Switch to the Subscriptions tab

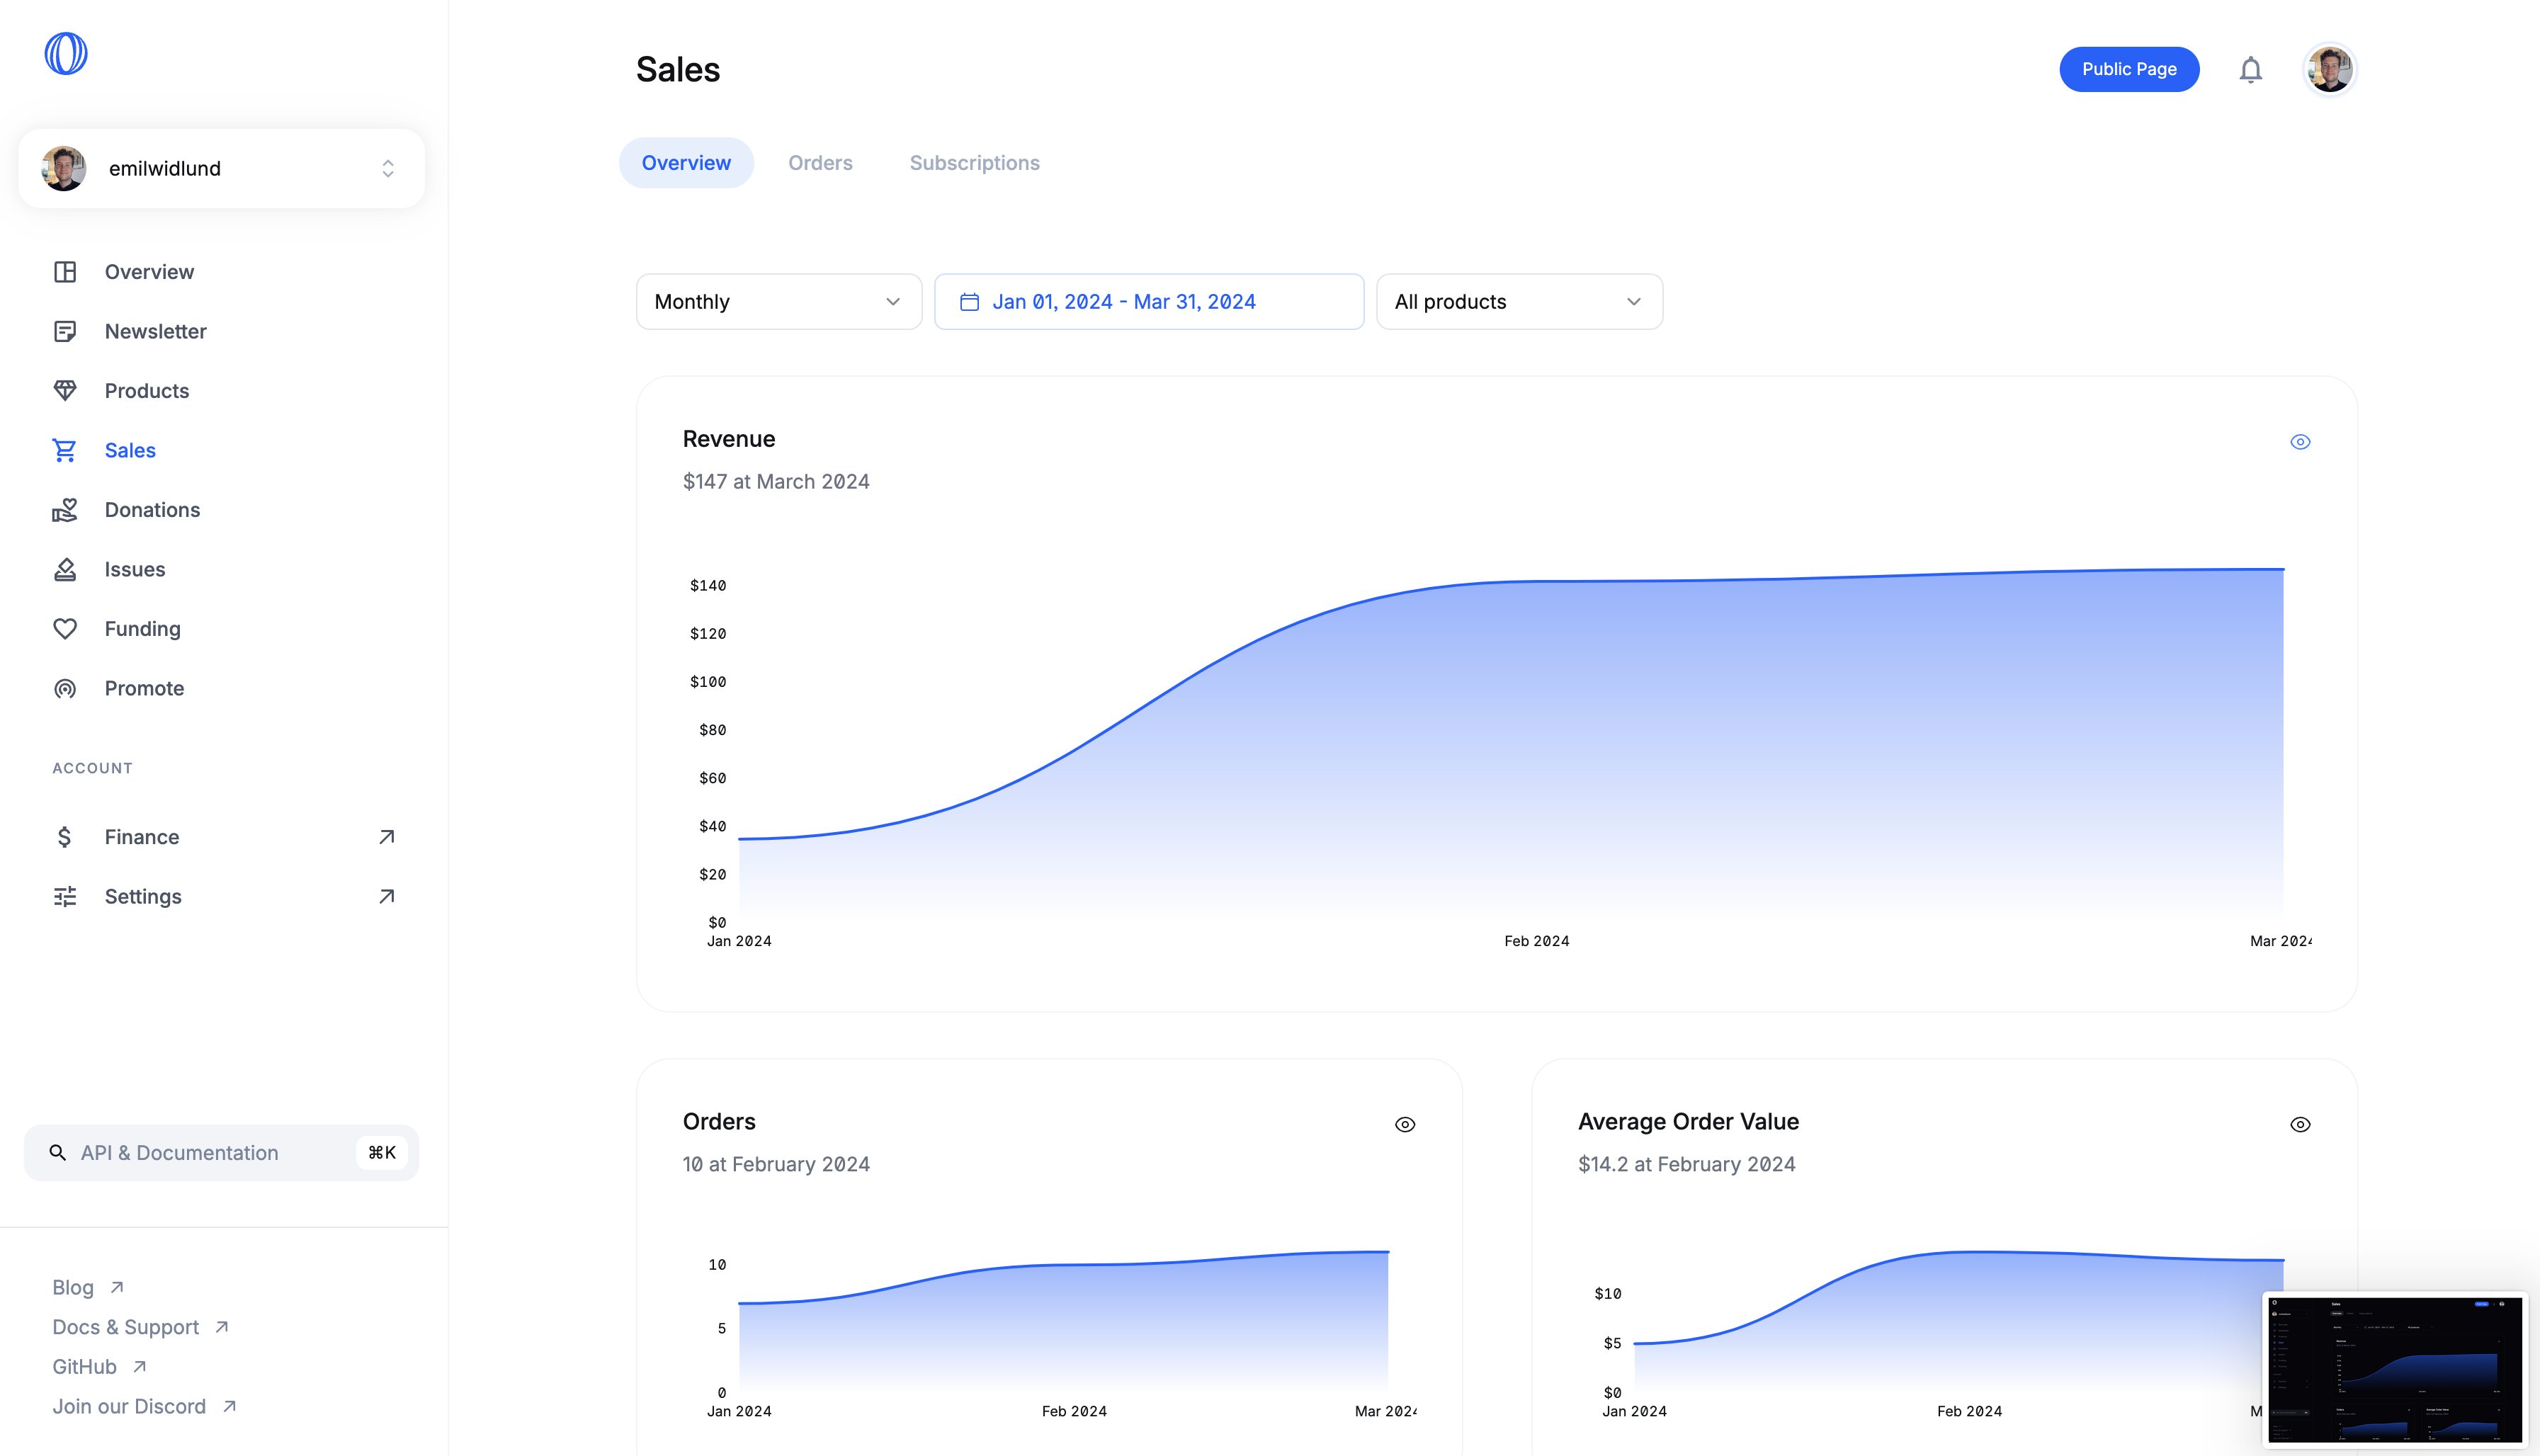coord(974,162)
